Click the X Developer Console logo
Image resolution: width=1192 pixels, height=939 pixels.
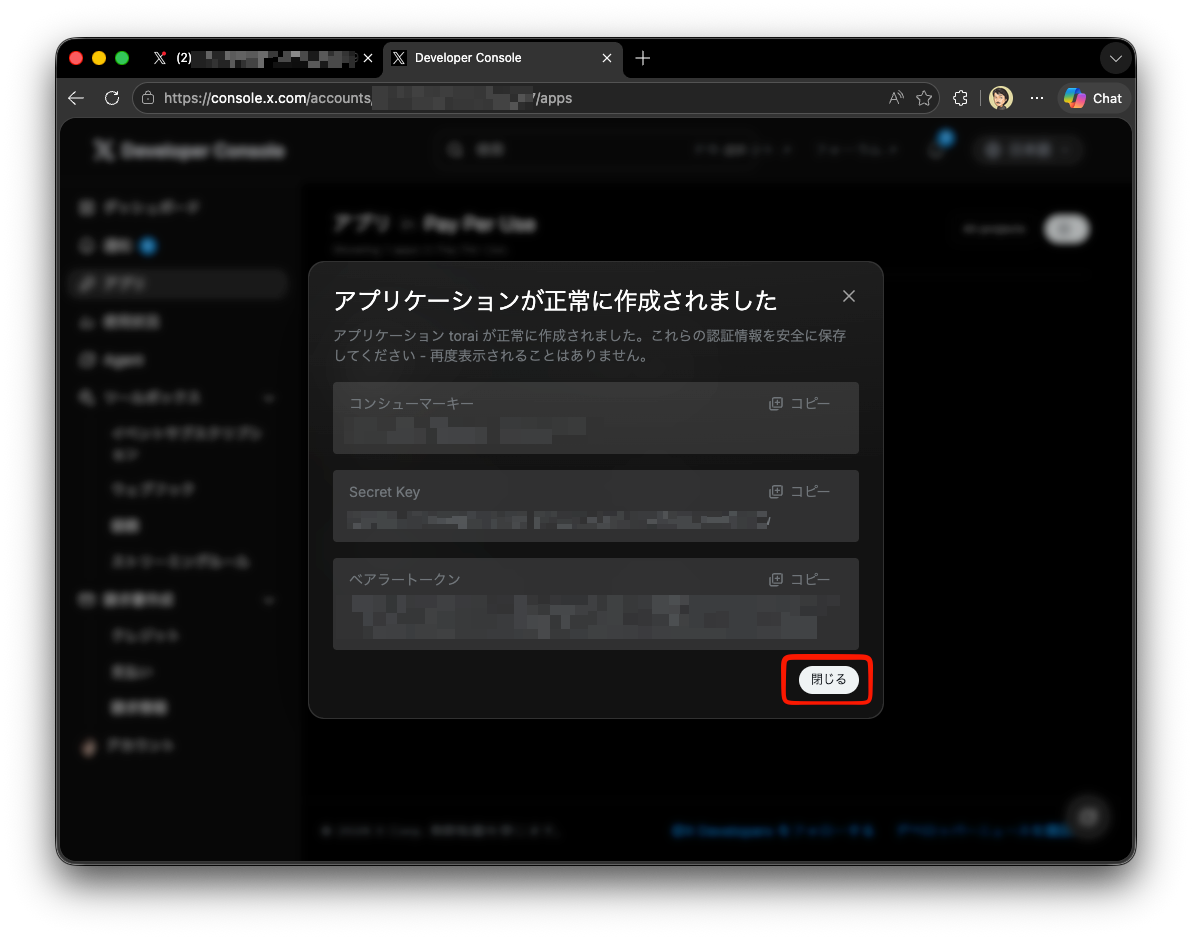[x=189, y=151]
